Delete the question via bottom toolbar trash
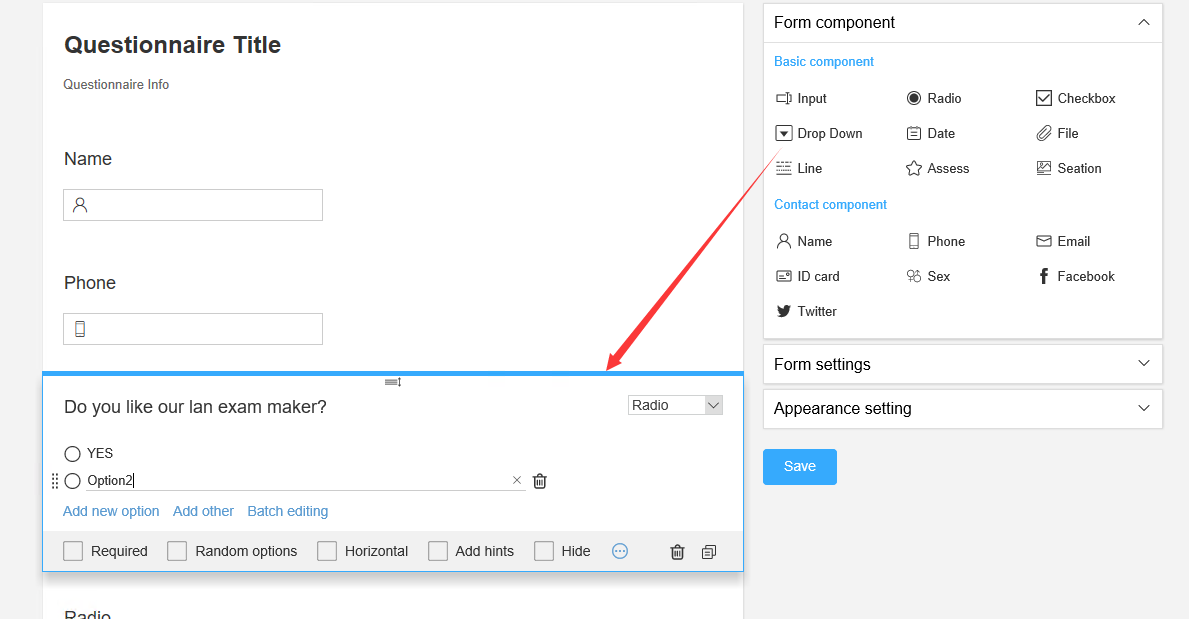Image resolution: width=1189 pixels, height=619 pixels. click(677, 552)
